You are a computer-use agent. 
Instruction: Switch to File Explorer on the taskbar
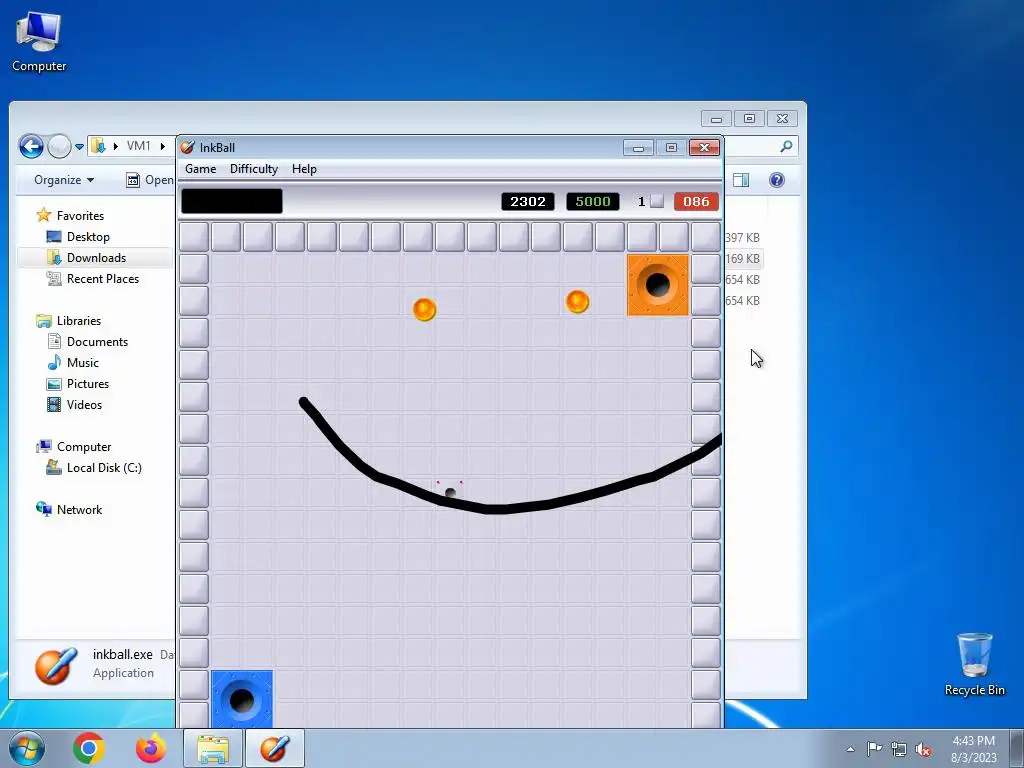coord(213,748)
